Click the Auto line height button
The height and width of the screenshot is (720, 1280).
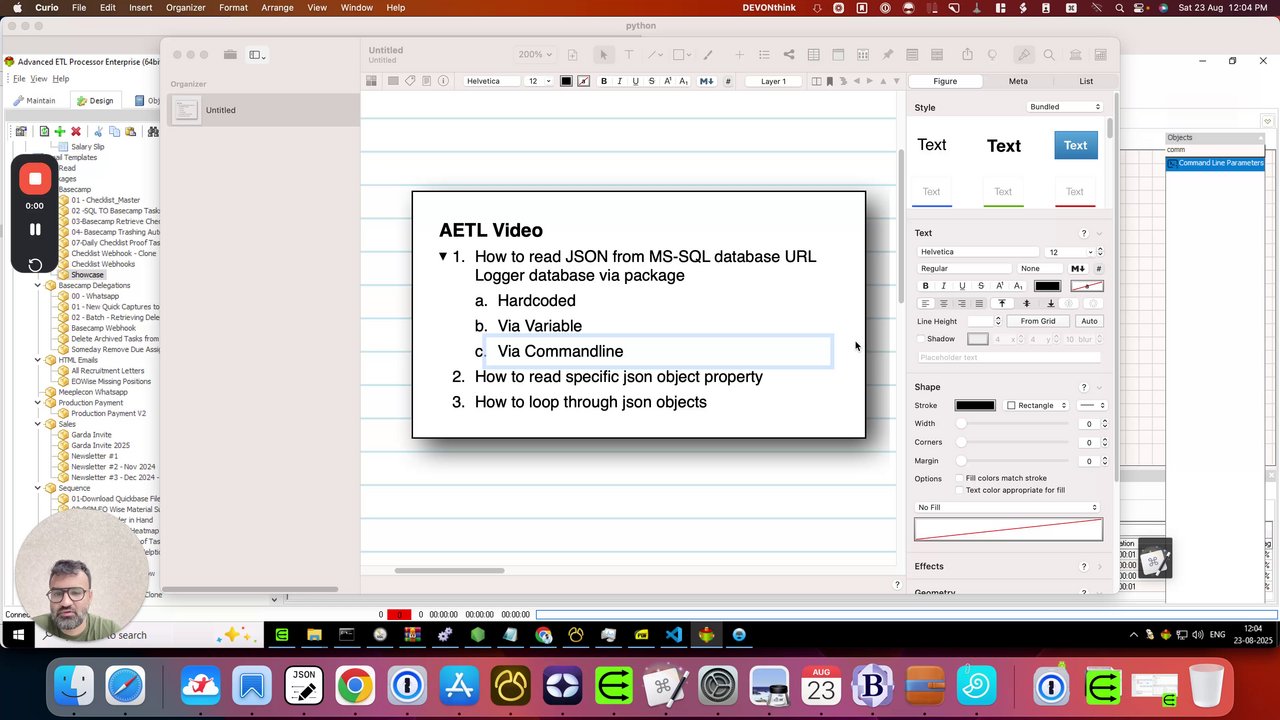tap(1089, 321)
